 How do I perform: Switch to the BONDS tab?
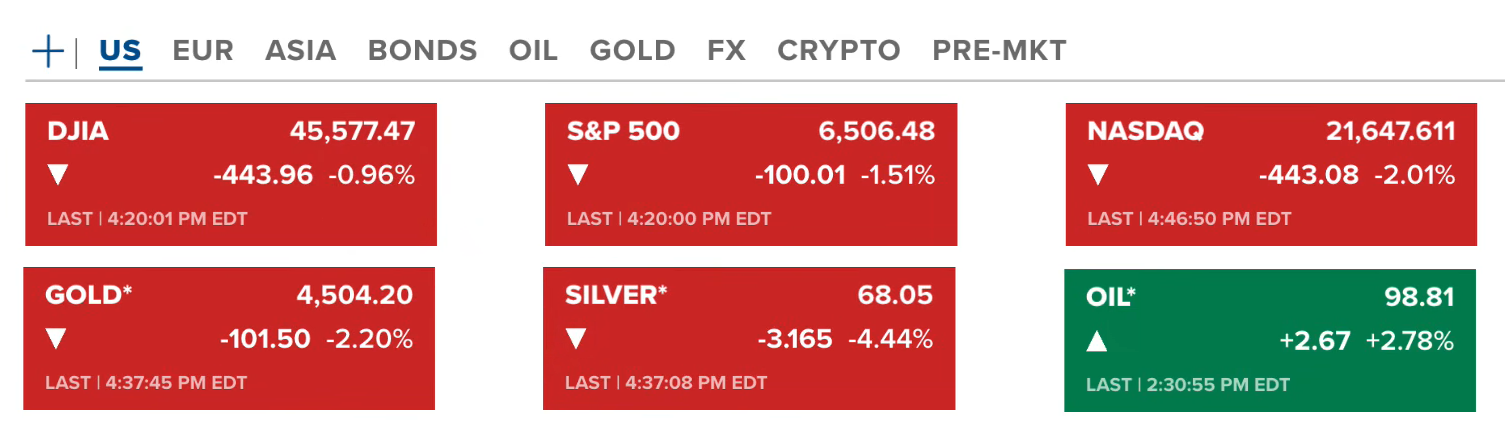point(422,50)
